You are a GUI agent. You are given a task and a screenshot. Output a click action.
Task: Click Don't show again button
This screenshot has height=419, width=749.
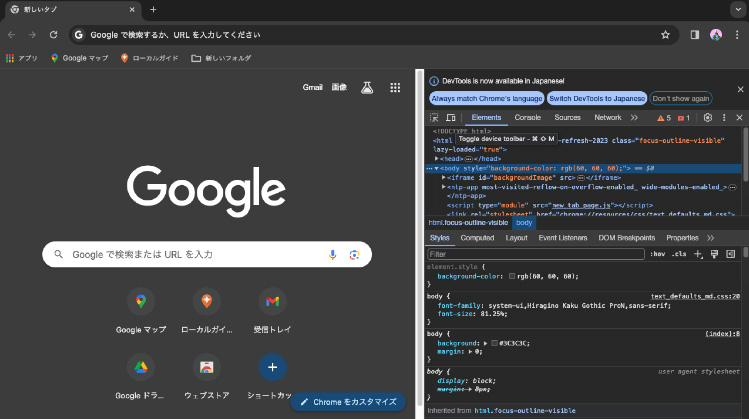[x=681, y=98]
